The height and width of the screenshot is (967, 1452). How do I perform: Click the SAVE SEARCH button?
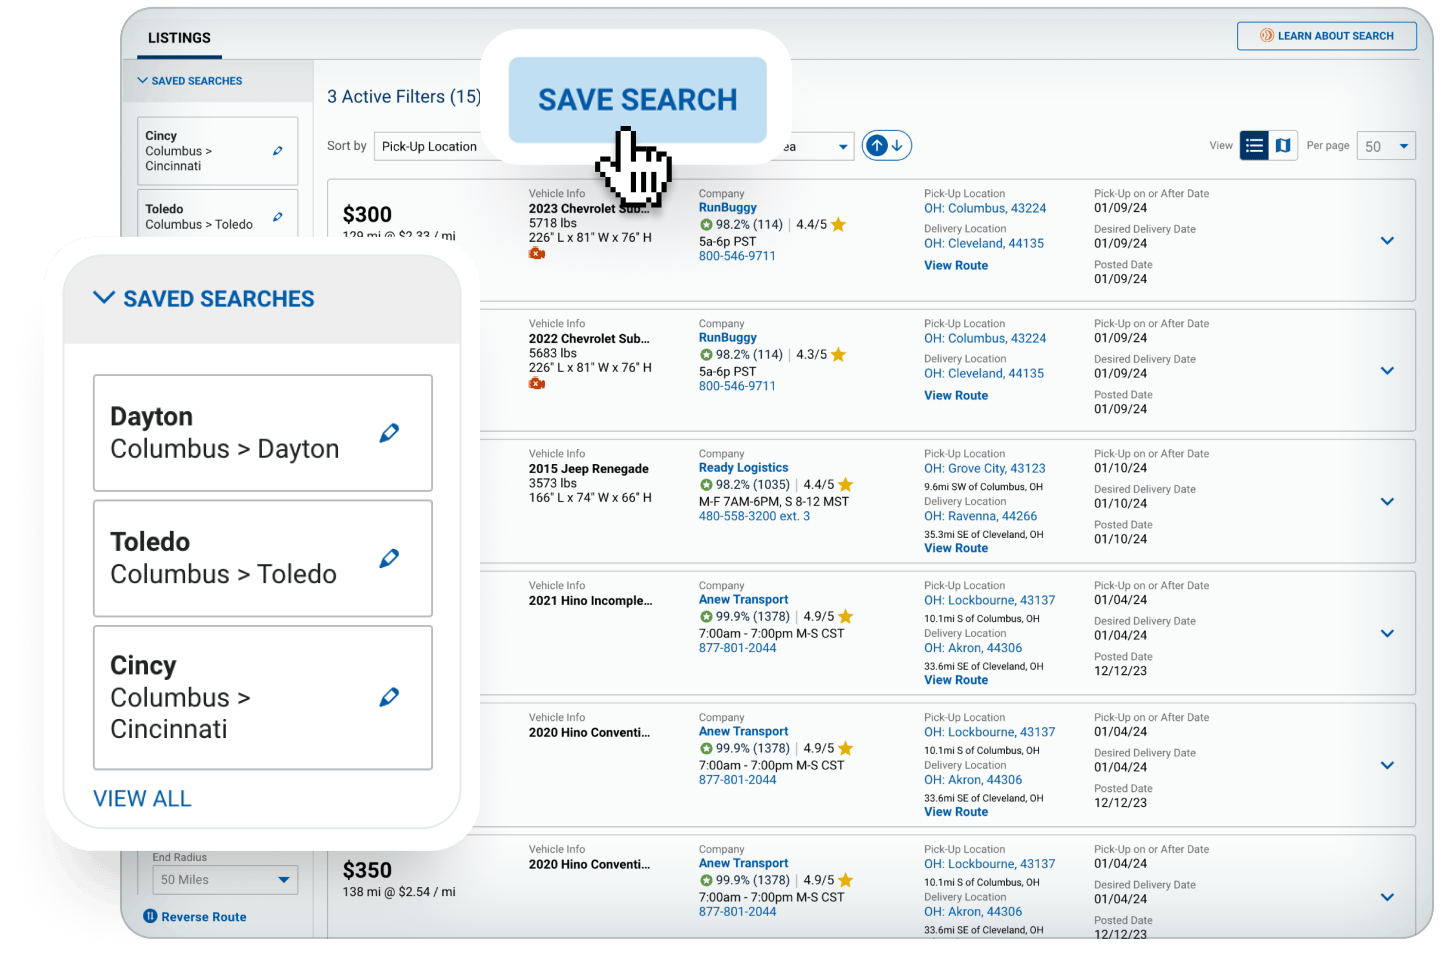click(x=637, y=100)
